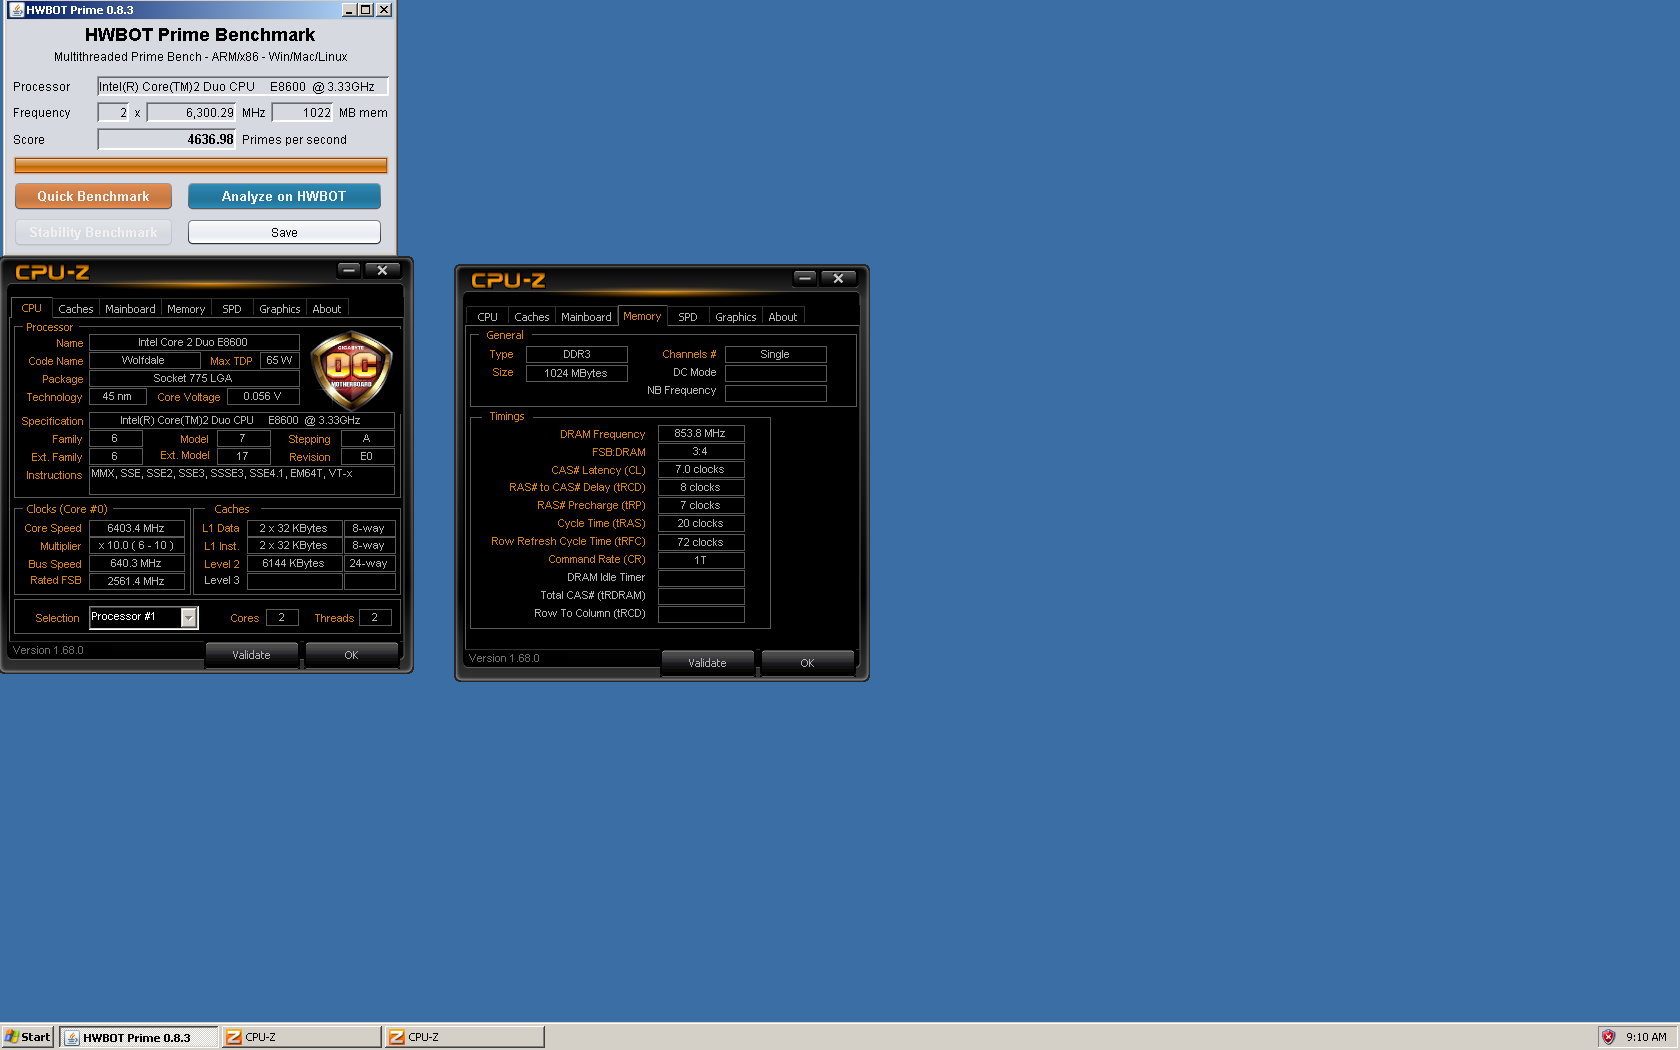Open Graphics tab in left CPU-Z window
Viewport: 1680px width, 1050px height.
click(x=280, y=309)
